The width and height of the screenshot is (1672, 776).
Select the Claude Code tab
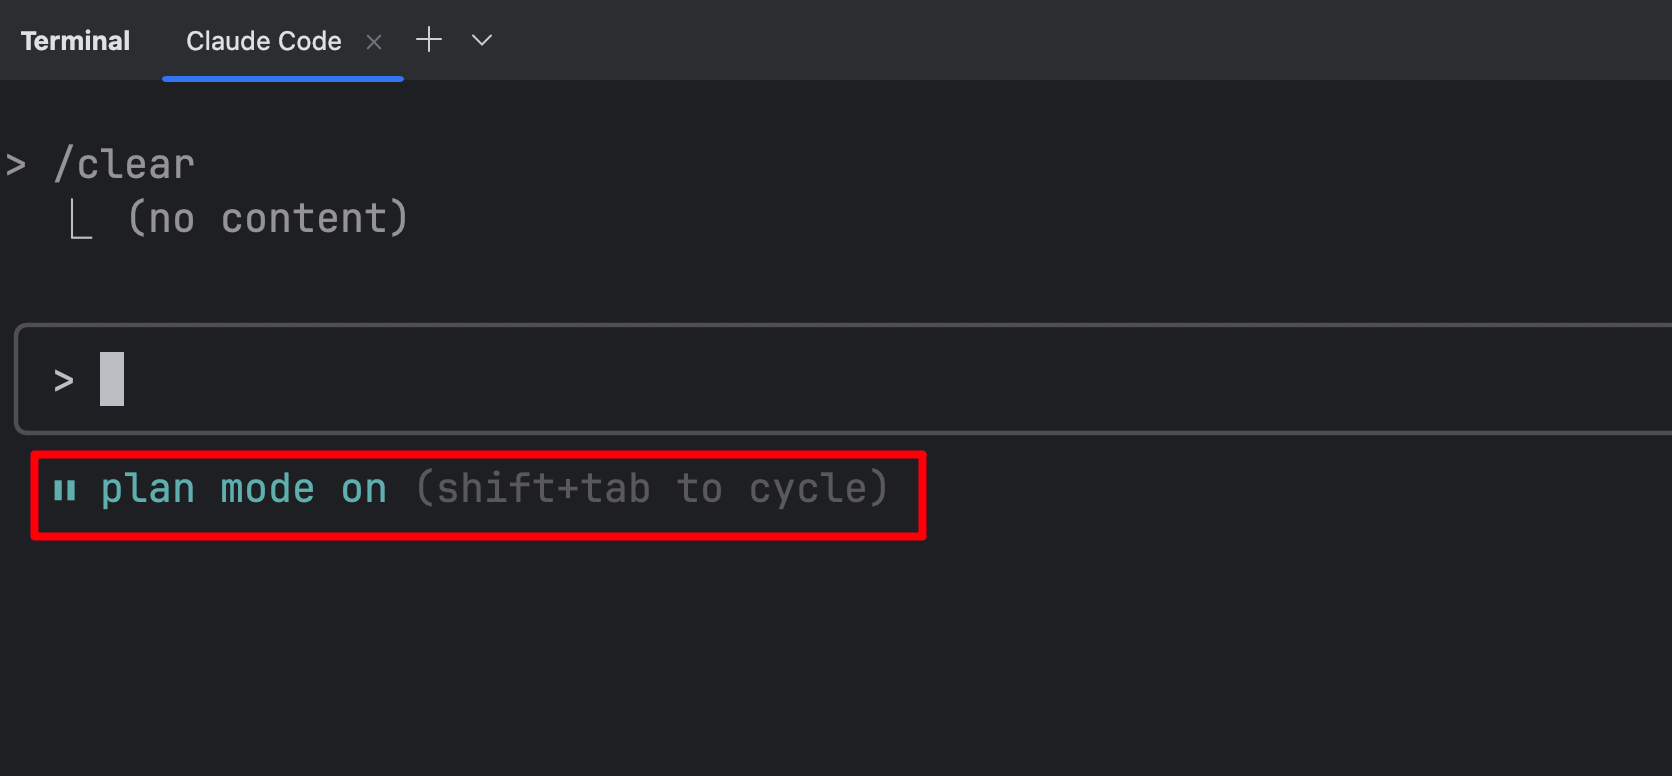click(x=264, y=41)
